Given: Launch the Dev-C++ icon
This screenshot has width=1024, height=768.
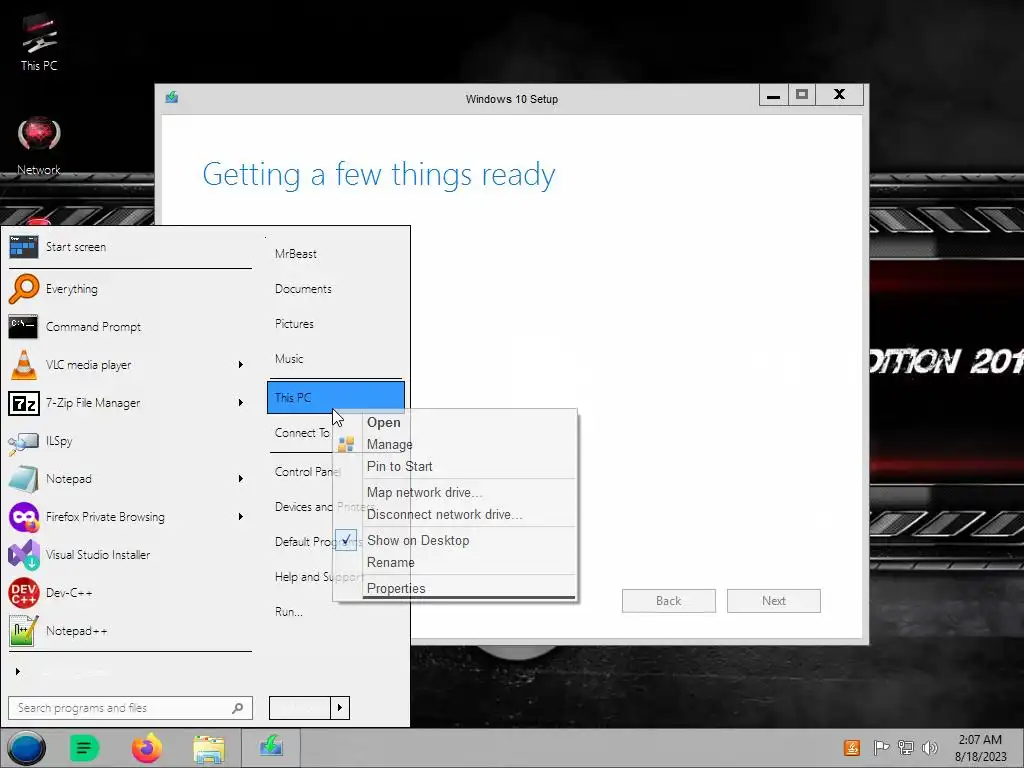Looking at the screenshot, I should [24, 593].
